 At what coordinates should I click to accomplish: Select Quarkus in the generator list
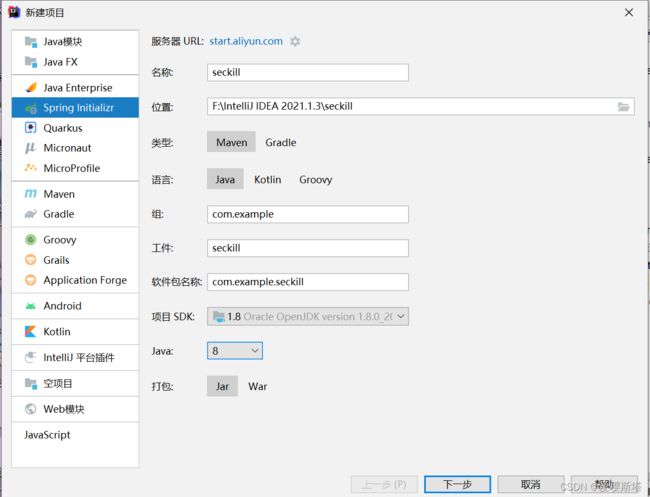[x=75, y=128]
